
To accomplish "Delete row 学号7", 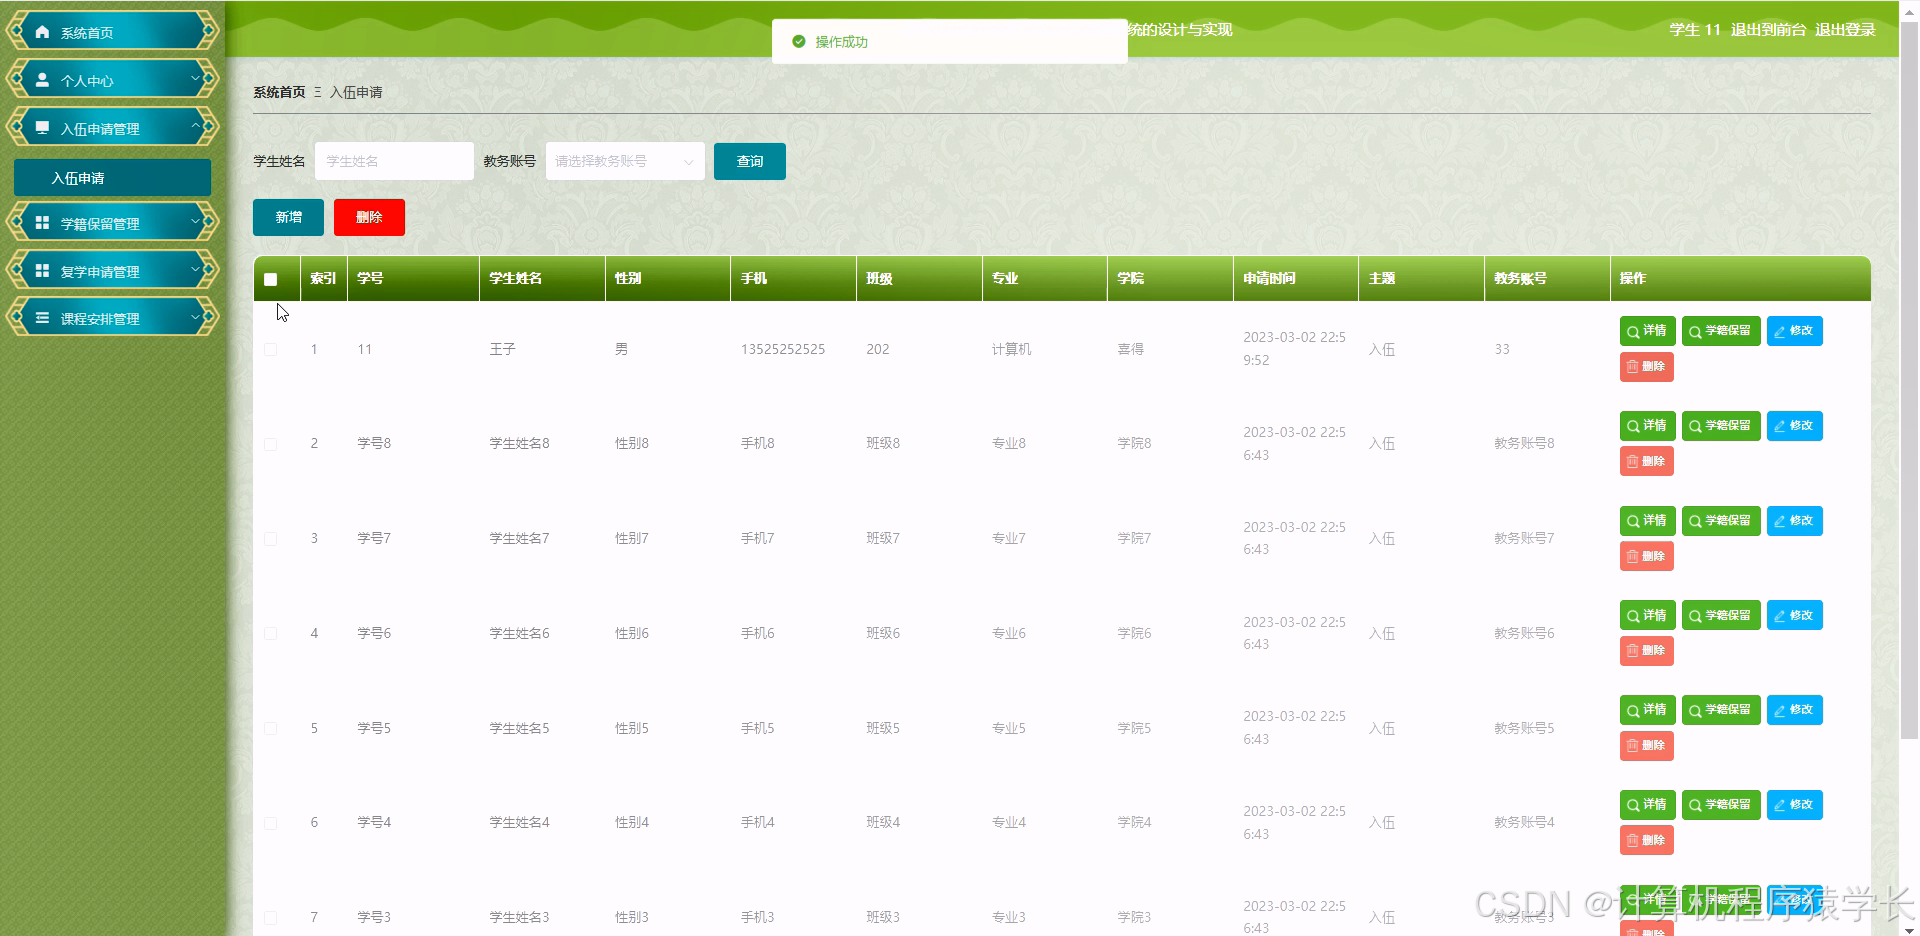I will [x=1646, y=556].
